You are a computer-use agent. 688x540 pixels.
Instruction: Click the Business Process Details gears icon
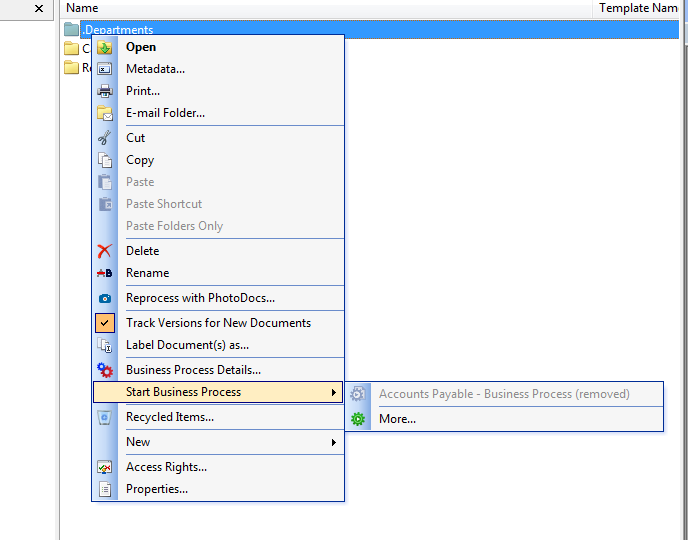[104, 370]
